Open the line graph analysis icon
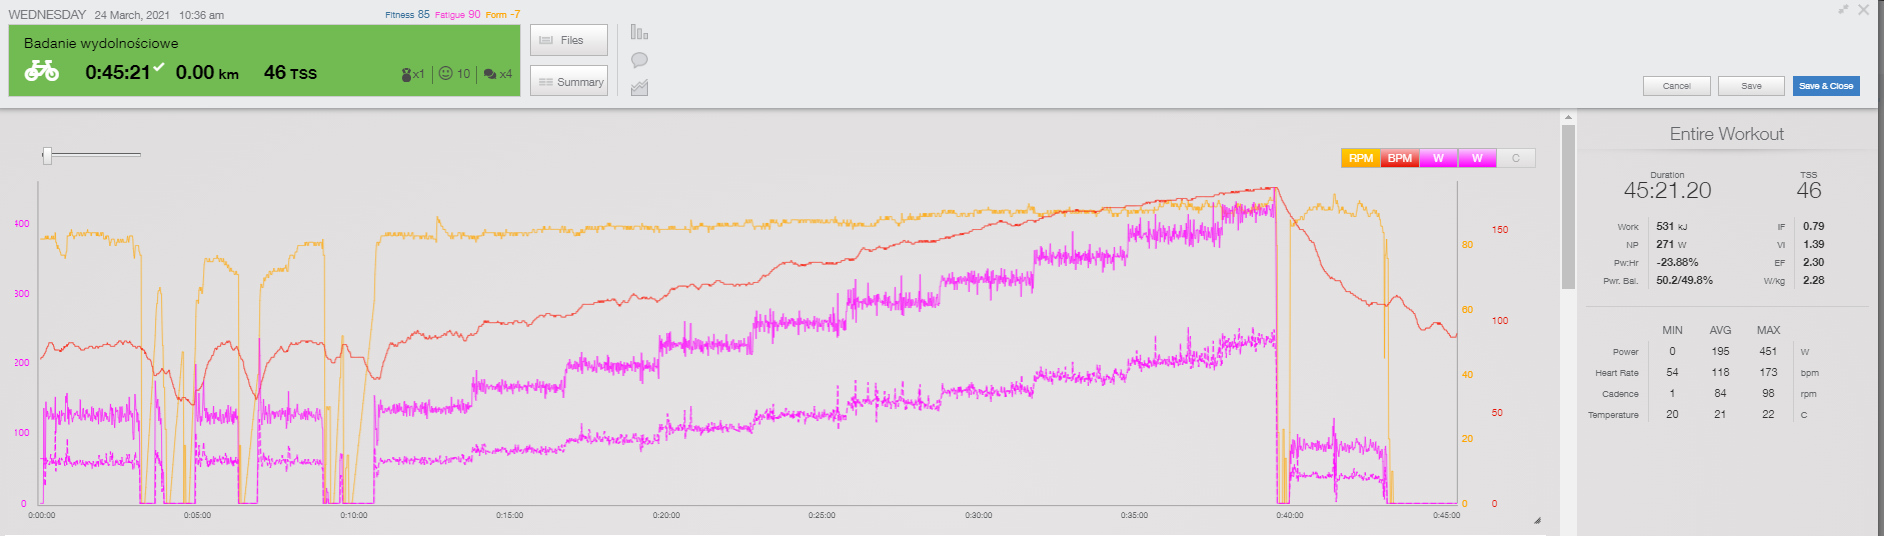1884x536 pixels. (x=639, y=88)
